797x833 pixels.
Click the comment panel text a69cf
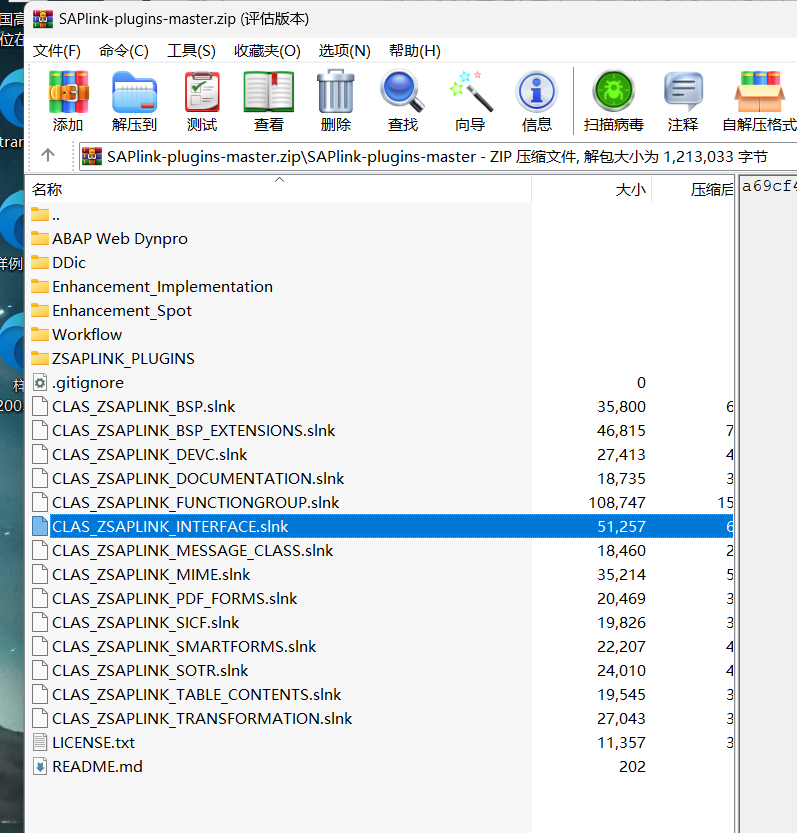click(x=768, y=186)
